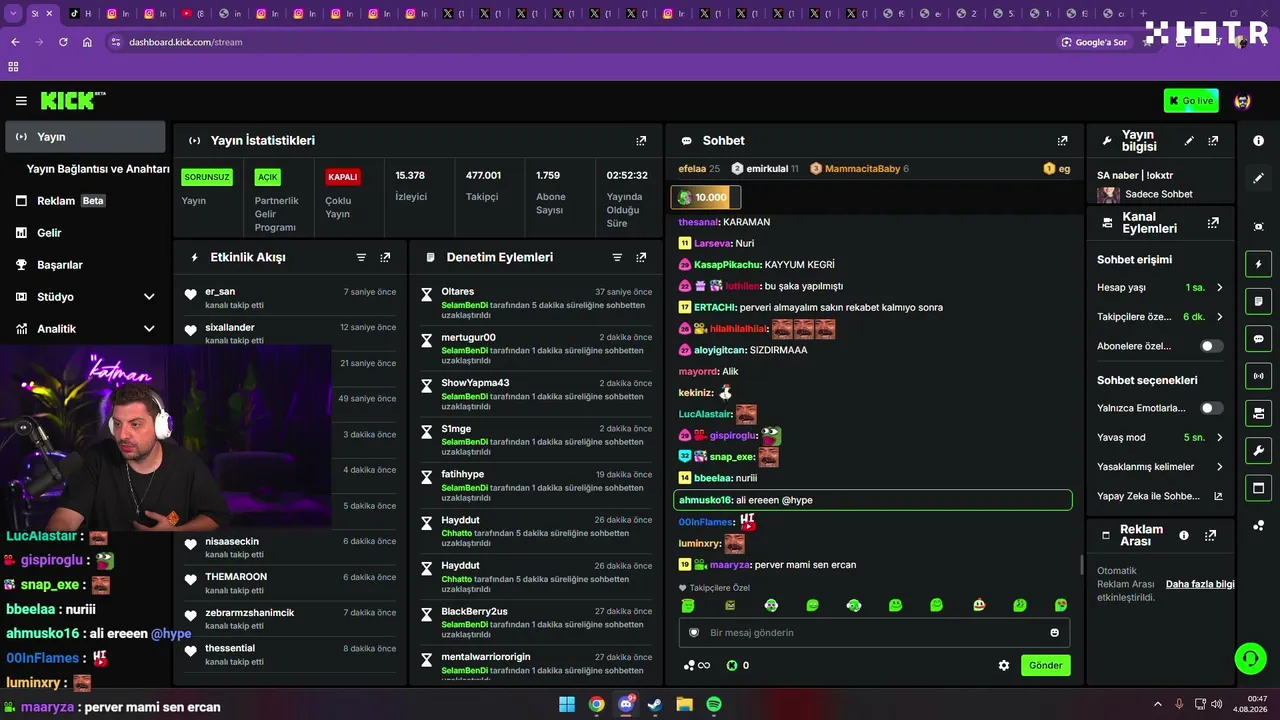This screenshot has width=1280, height=720.
Task: Click the Kicks balance icon showing 0
Action: 731,665
